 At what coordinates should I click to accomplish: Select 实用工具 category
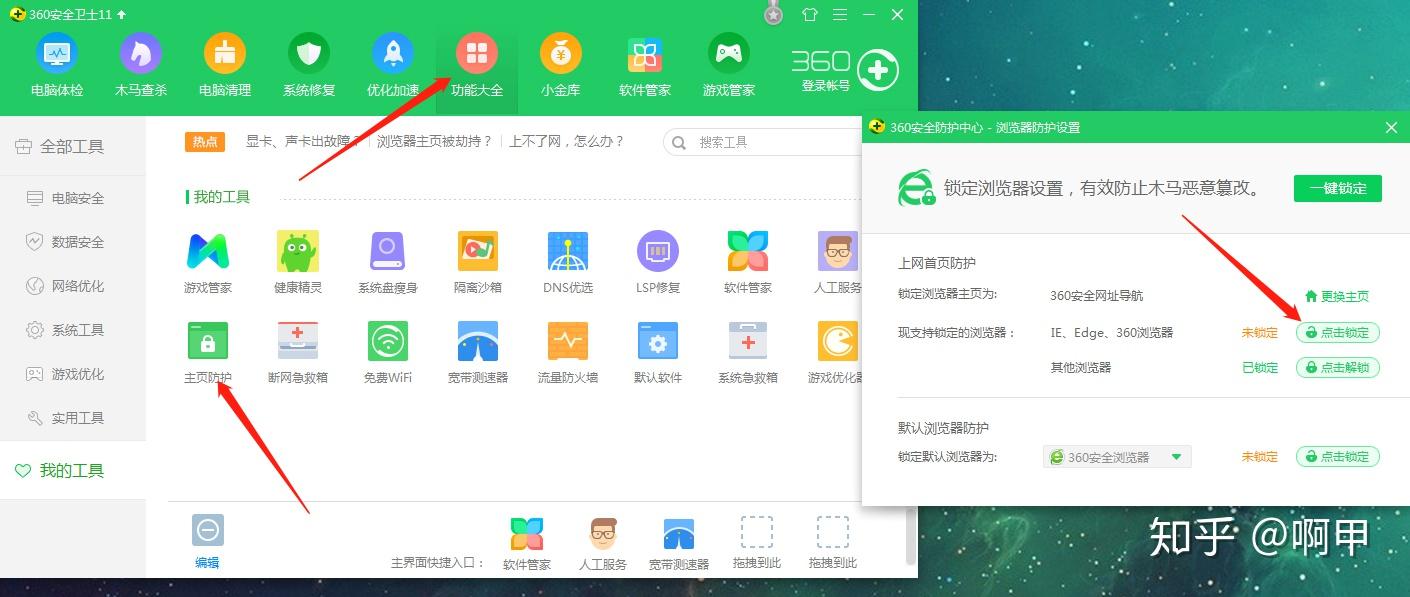pos(73,418)
